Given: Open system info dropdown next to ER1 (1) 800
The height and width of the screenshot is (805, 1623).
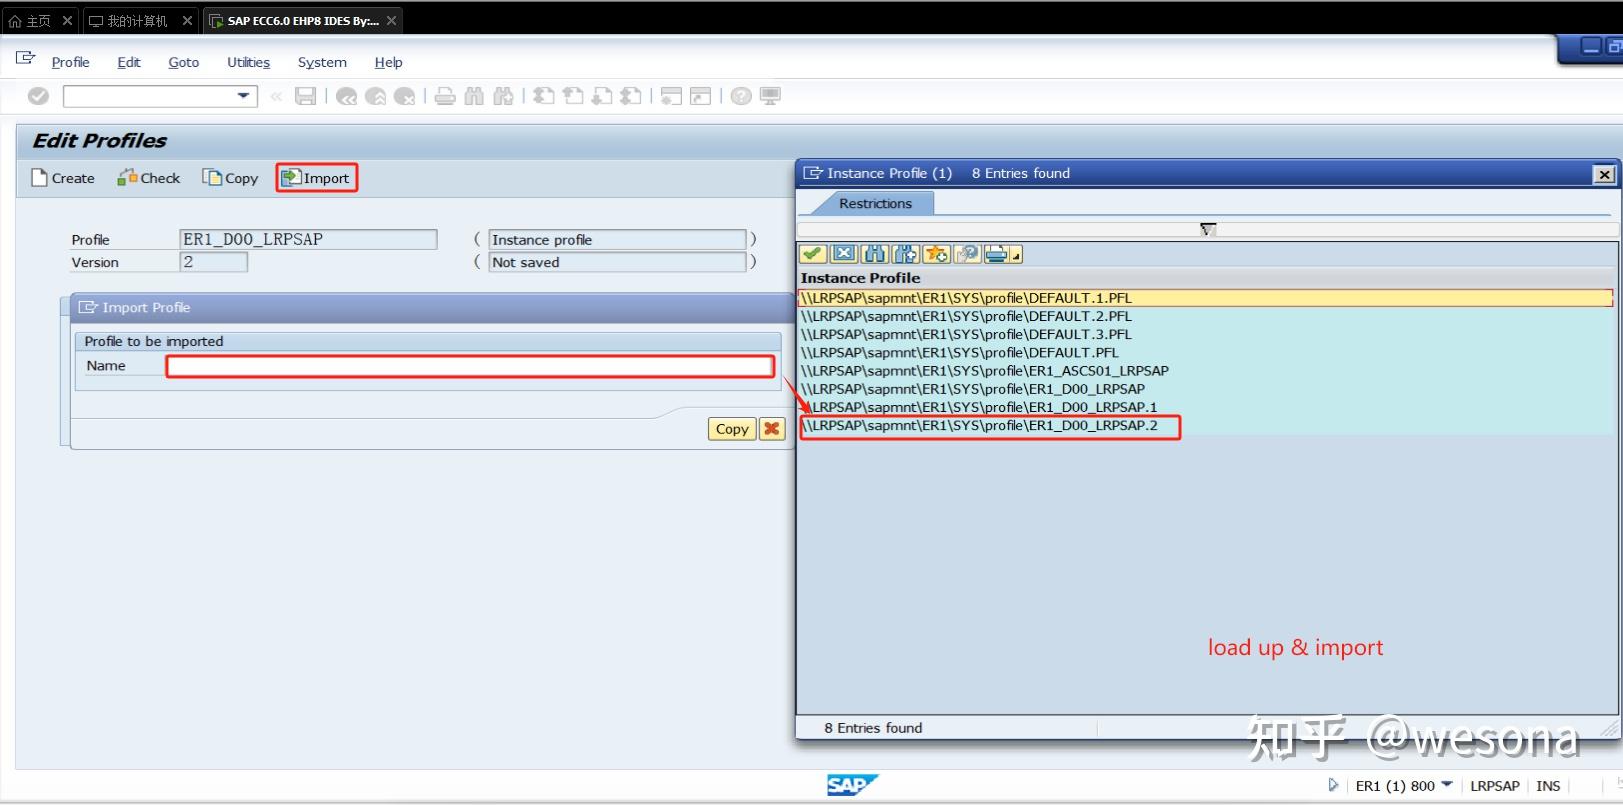Looking at the screenshot, I should coord(1446,785).
